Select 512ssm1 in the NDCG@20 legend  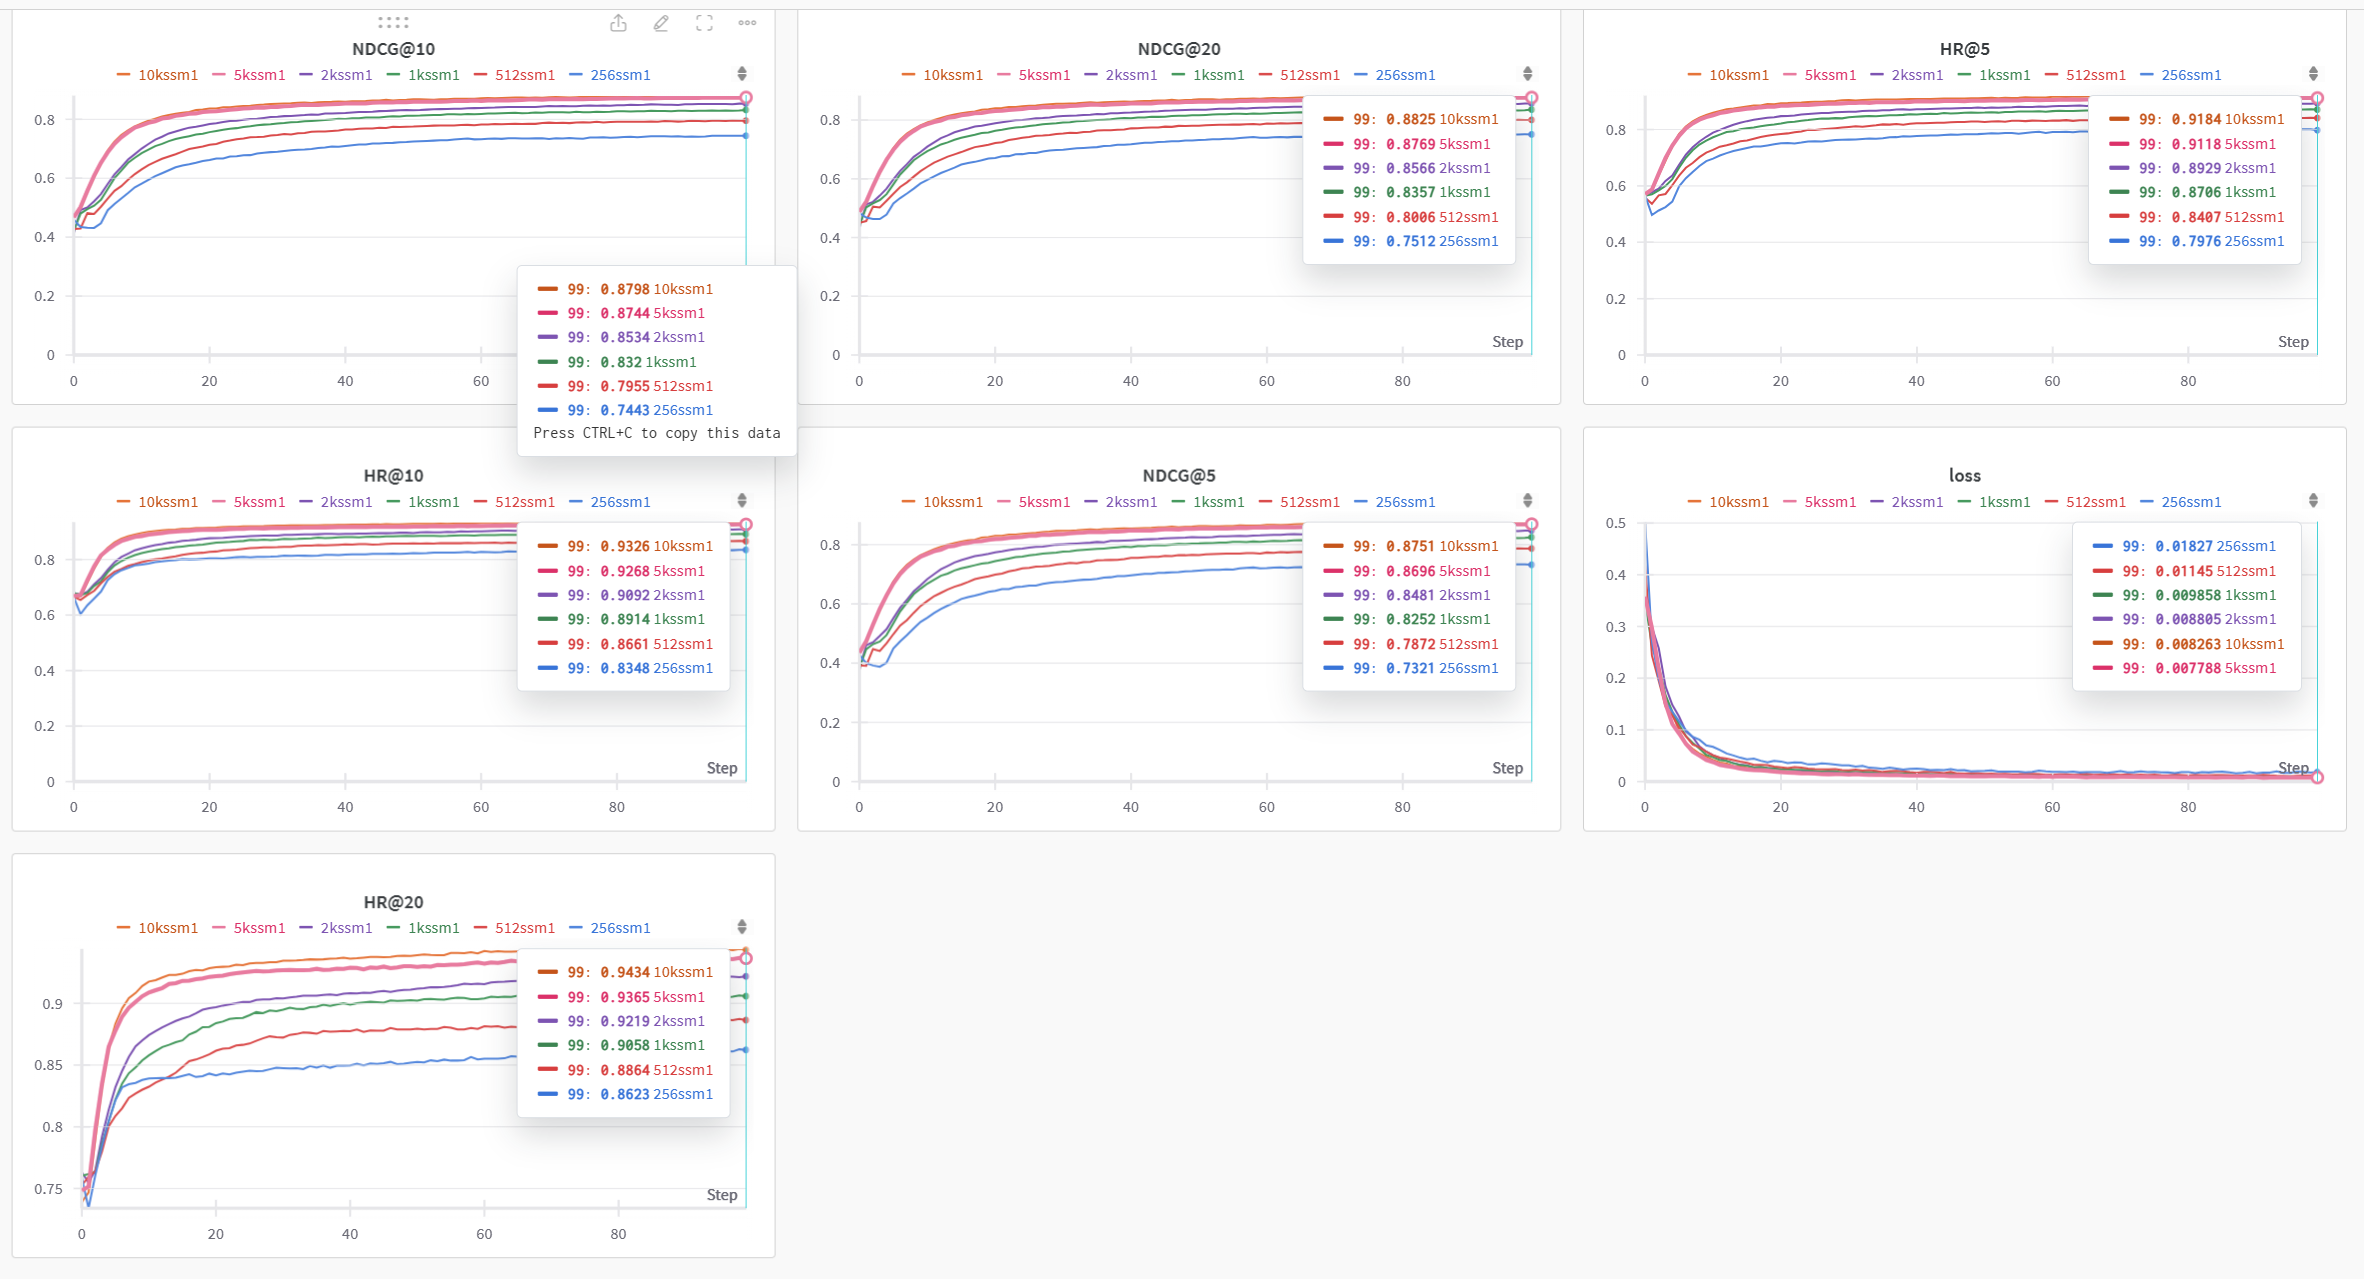coord(1310,75)
